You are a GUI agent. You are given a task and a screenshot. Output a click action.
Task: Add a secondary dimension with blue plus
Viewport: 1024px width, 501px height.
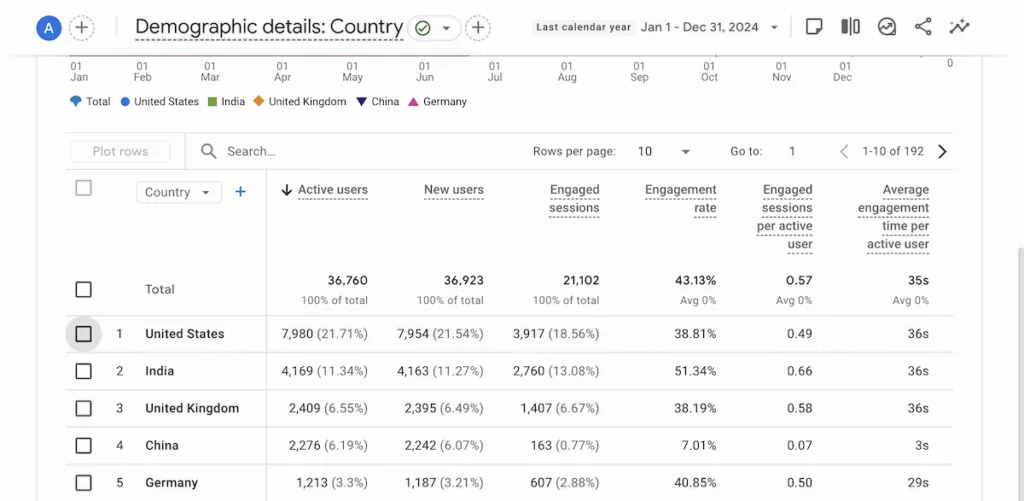(240, 192)
